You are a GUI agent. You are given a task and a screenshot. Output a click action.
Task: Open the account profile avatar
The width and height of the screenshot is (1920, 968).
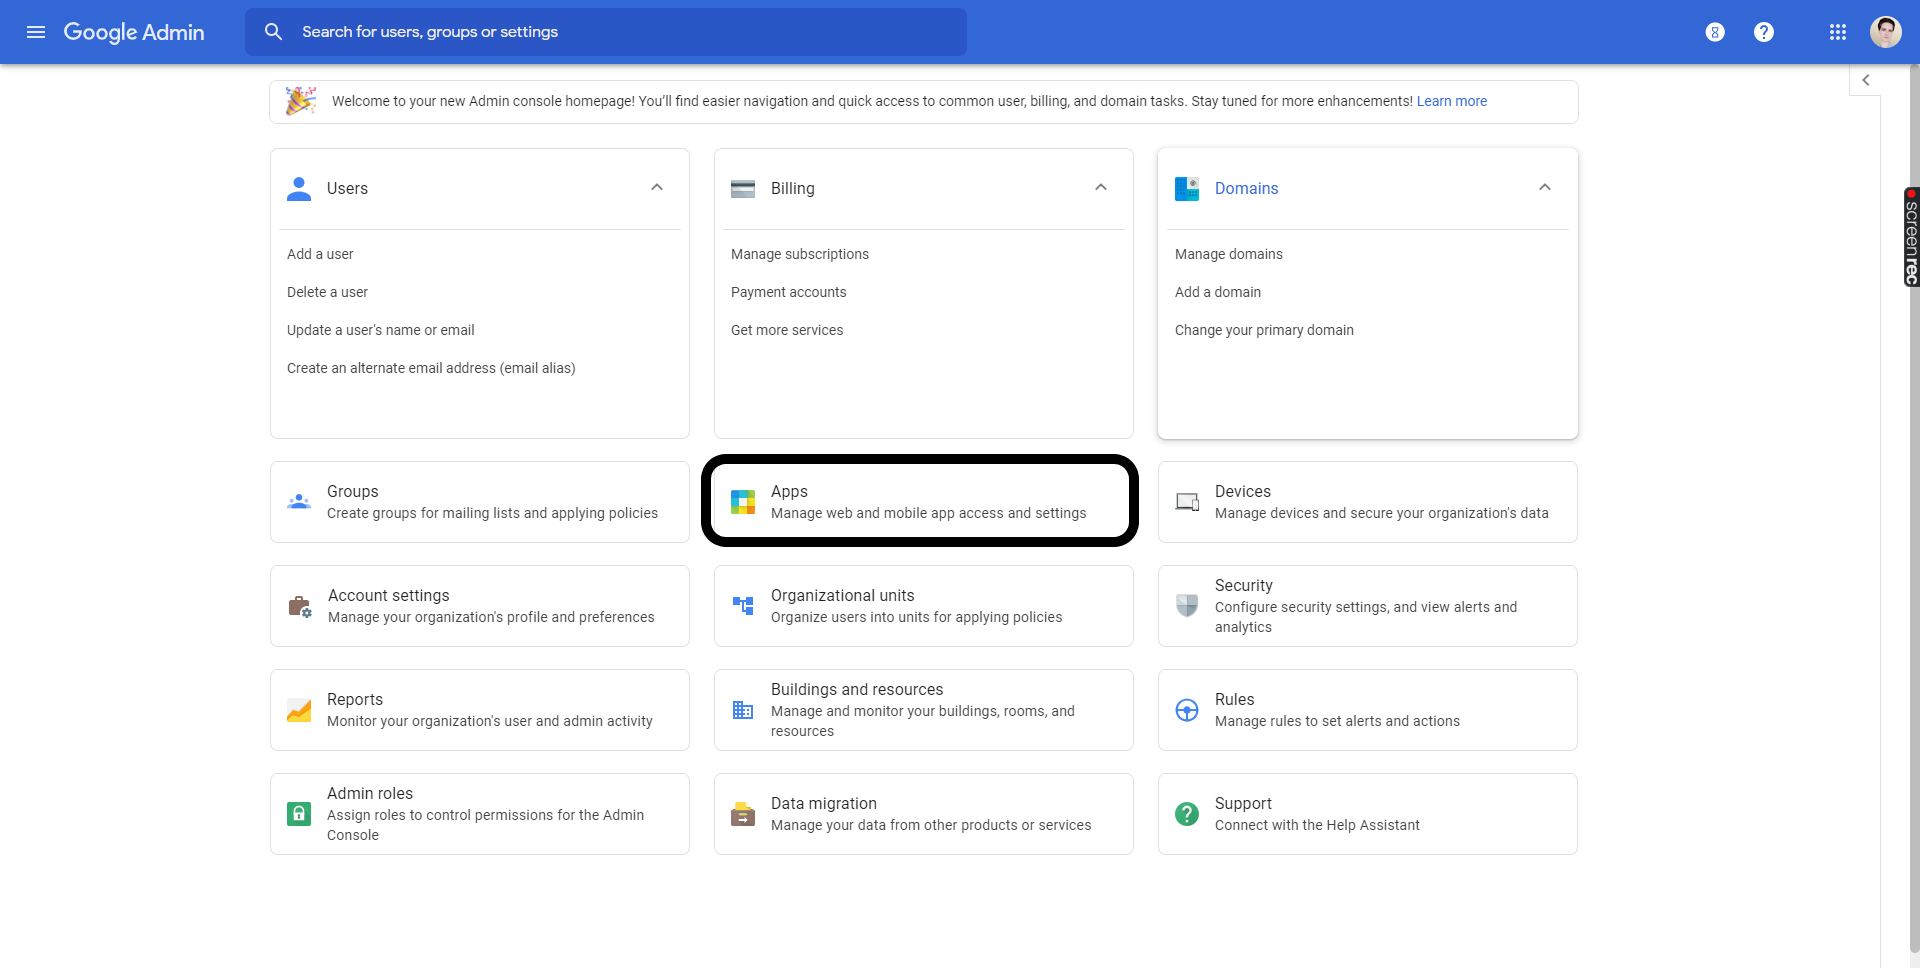click(1886, 32)
